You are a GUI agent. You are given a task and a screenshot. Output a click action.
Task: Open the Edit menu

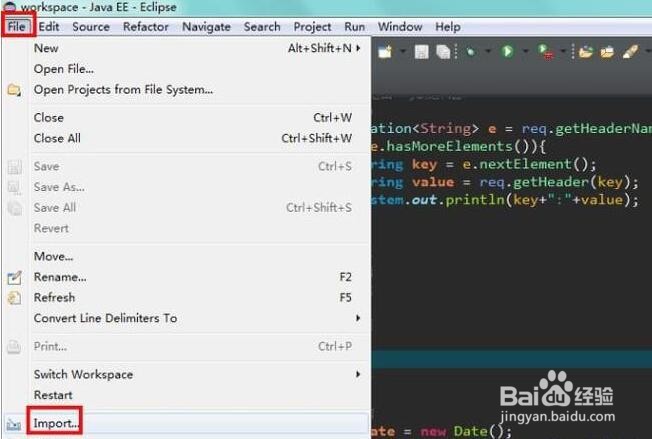(49, 27)
